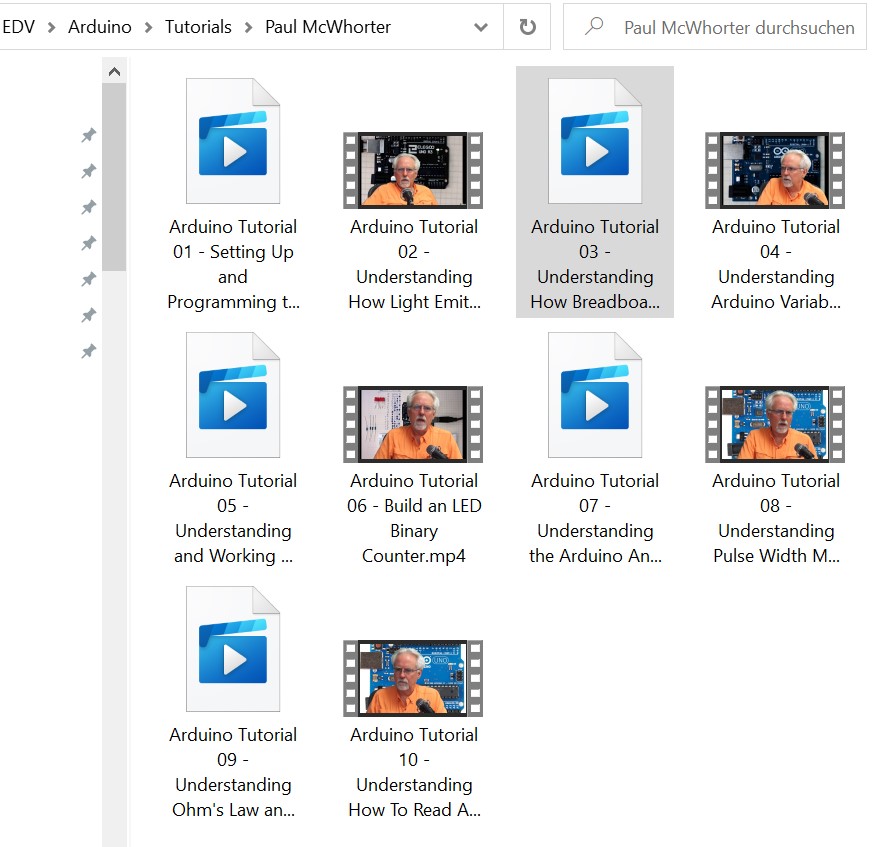This screenshot has width=879, height=847.
Task: Click the sixth pin icon in sidebar
Action: [89, 315]
